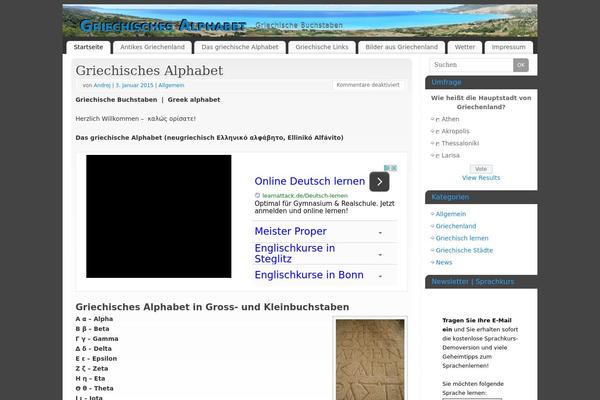Open the Wetter tab
600x400 pixels.
(x=465, y=47)
